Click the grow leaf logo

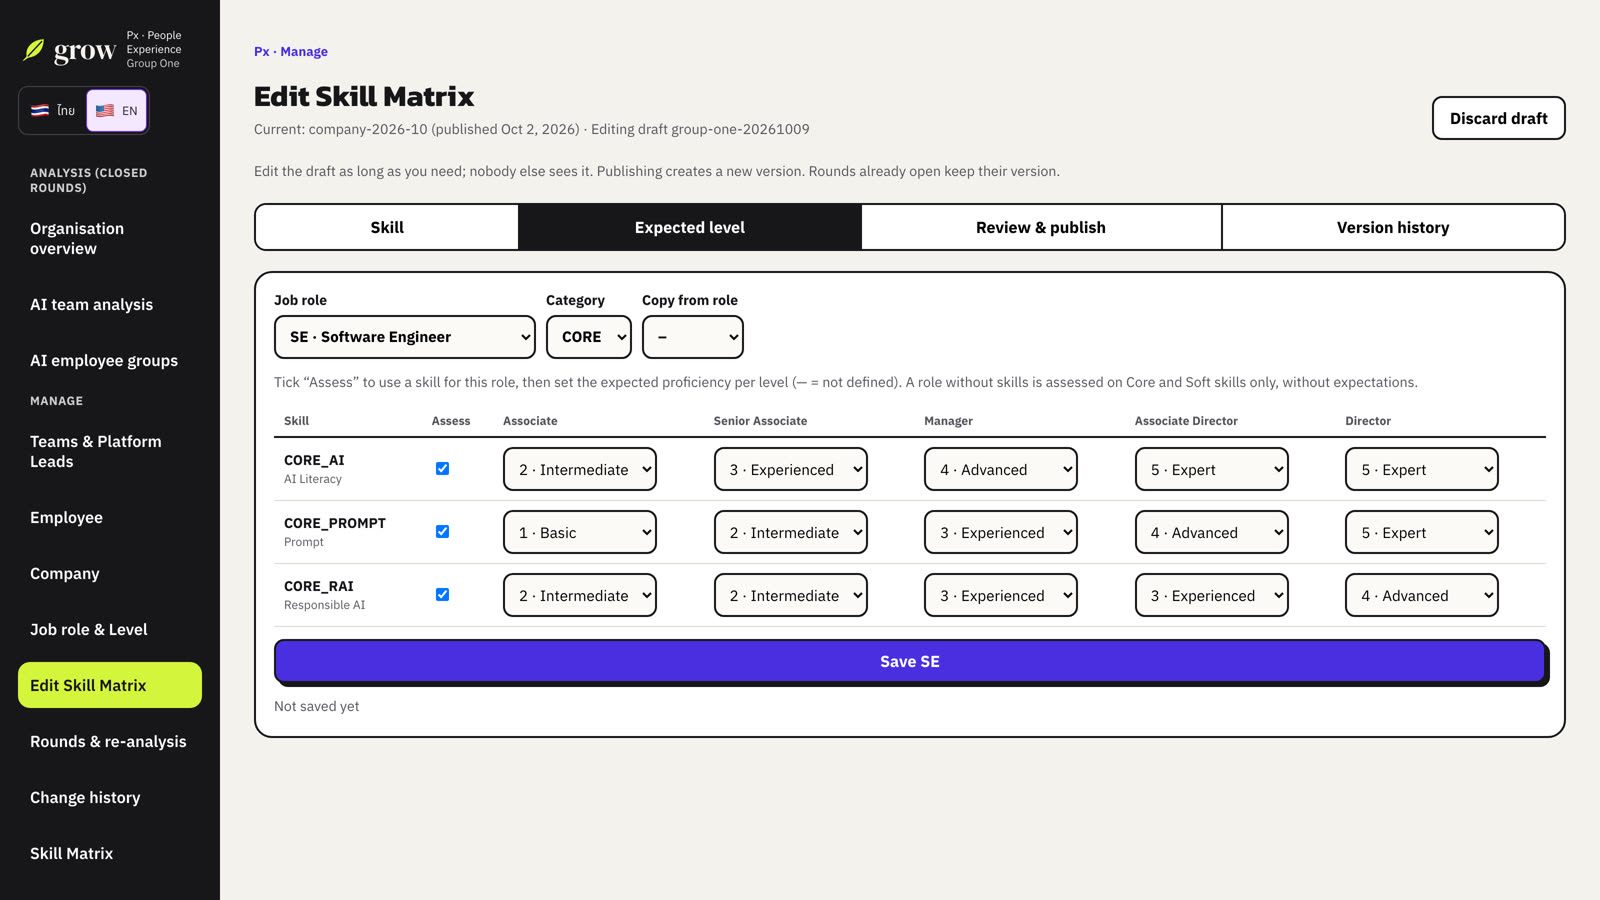34,50
